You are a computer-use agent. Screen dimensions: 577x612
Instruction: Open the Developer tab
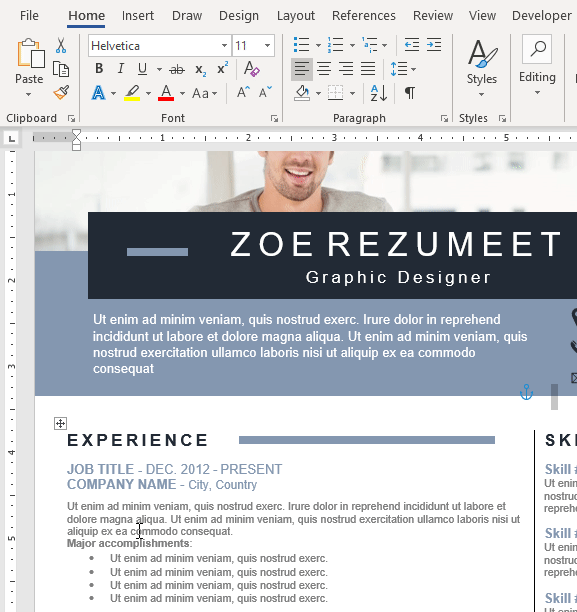pyautogui.click(x=542, y=16)
